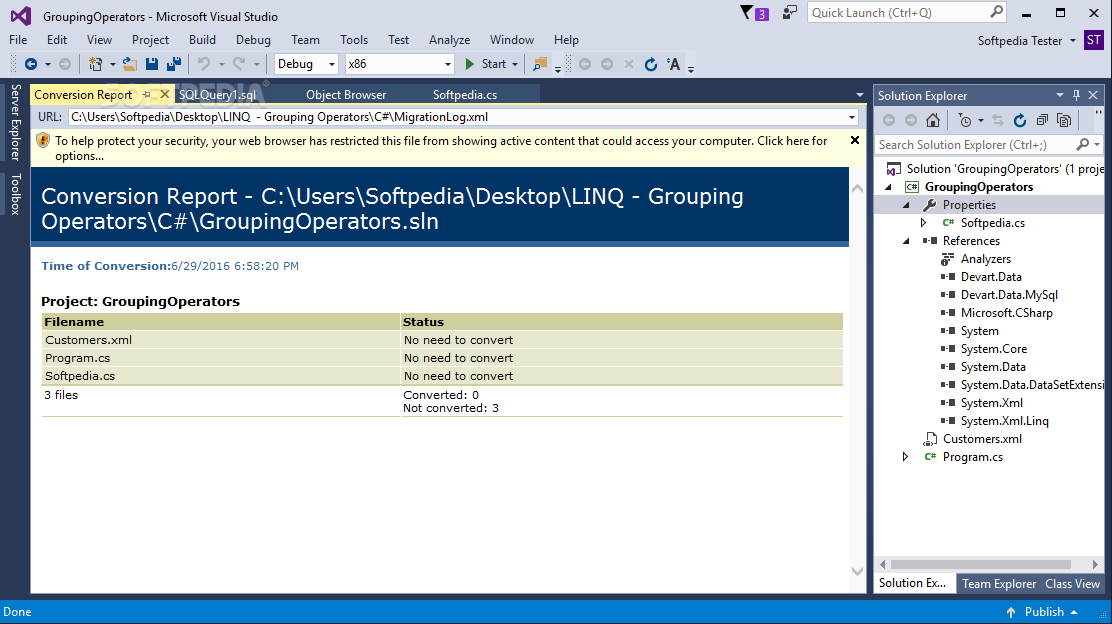Switch to Softpedia.cs document tab
The height and width of the screenshot is (624, 1112).
point(465,94)
